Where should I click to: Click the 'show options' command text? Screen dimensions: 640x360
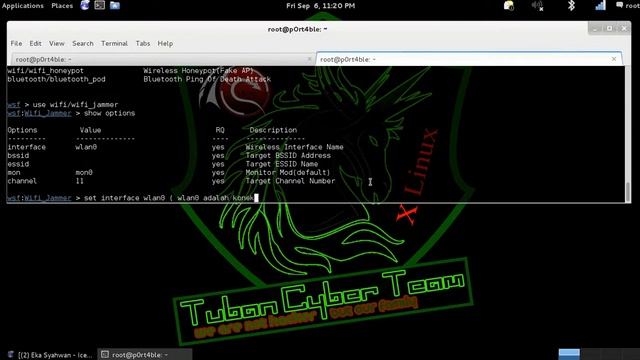[109, 113]
